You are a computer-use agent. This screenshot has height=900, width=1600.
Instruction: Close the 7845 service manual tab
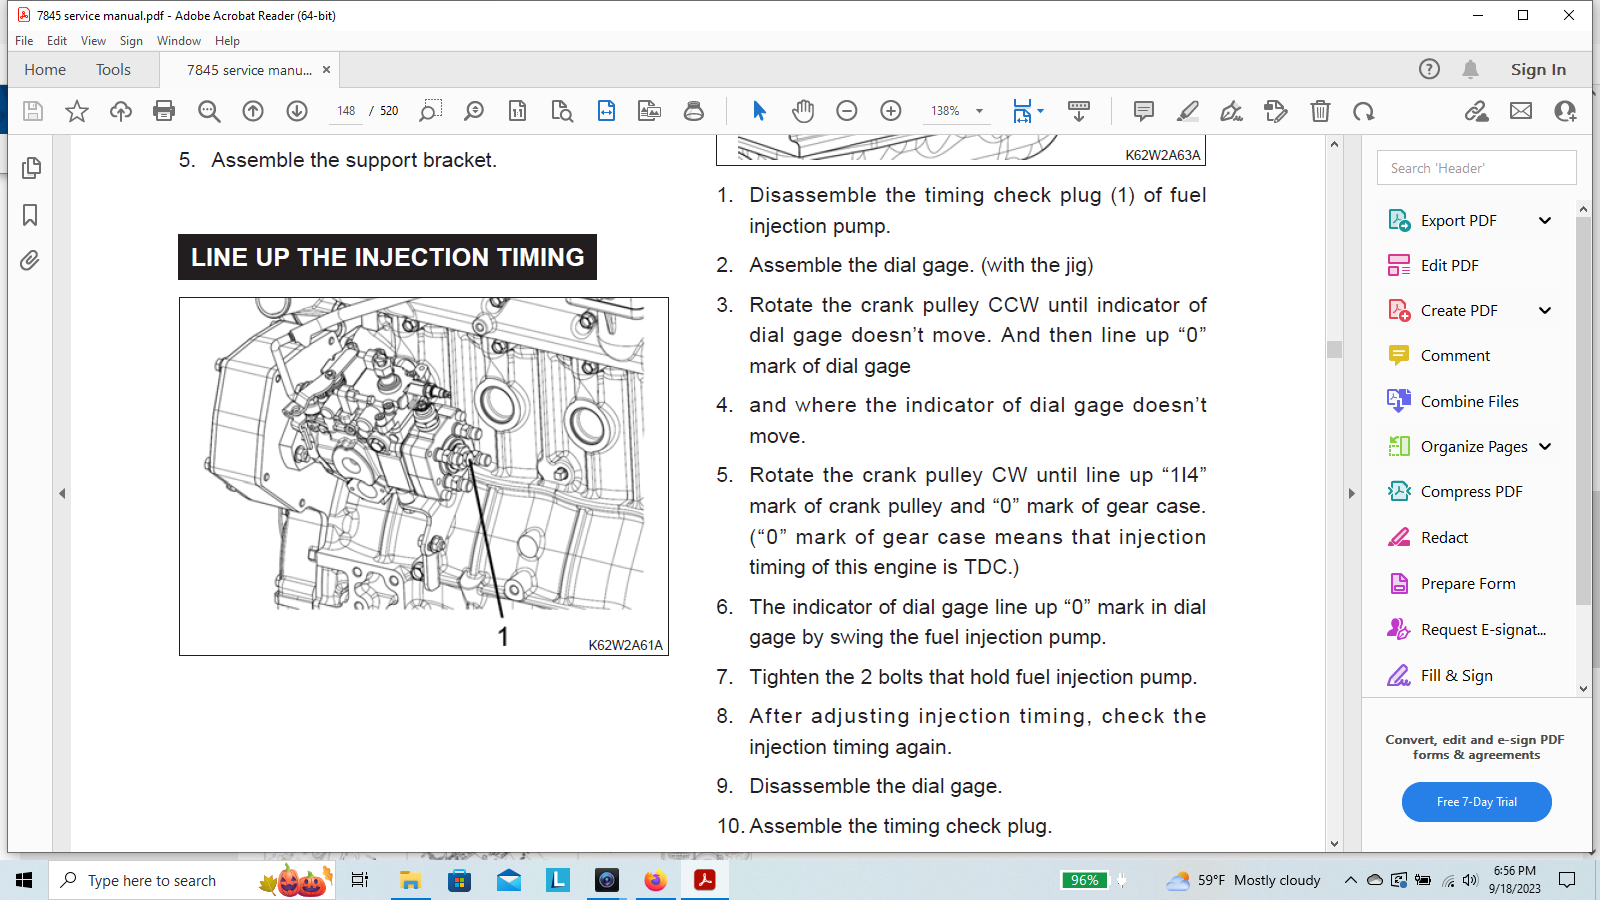tap(326, 70)
